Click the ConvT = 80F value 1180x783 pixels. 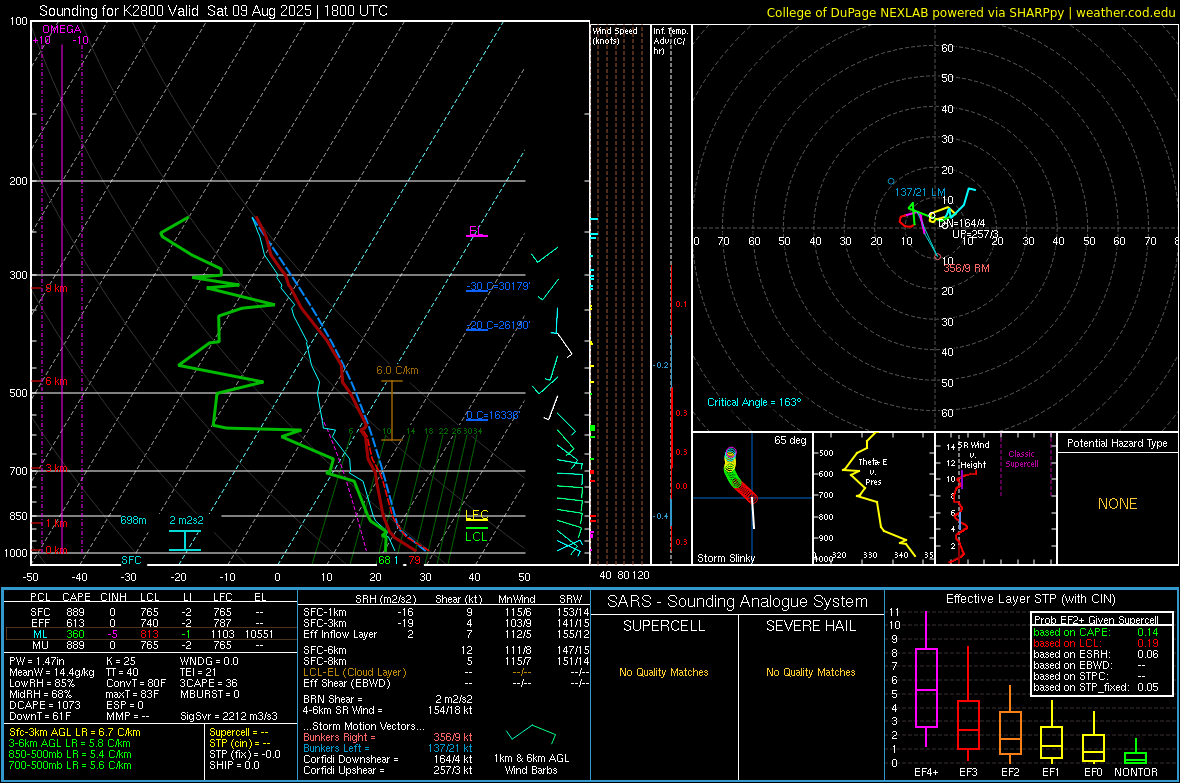coord(136,683)
